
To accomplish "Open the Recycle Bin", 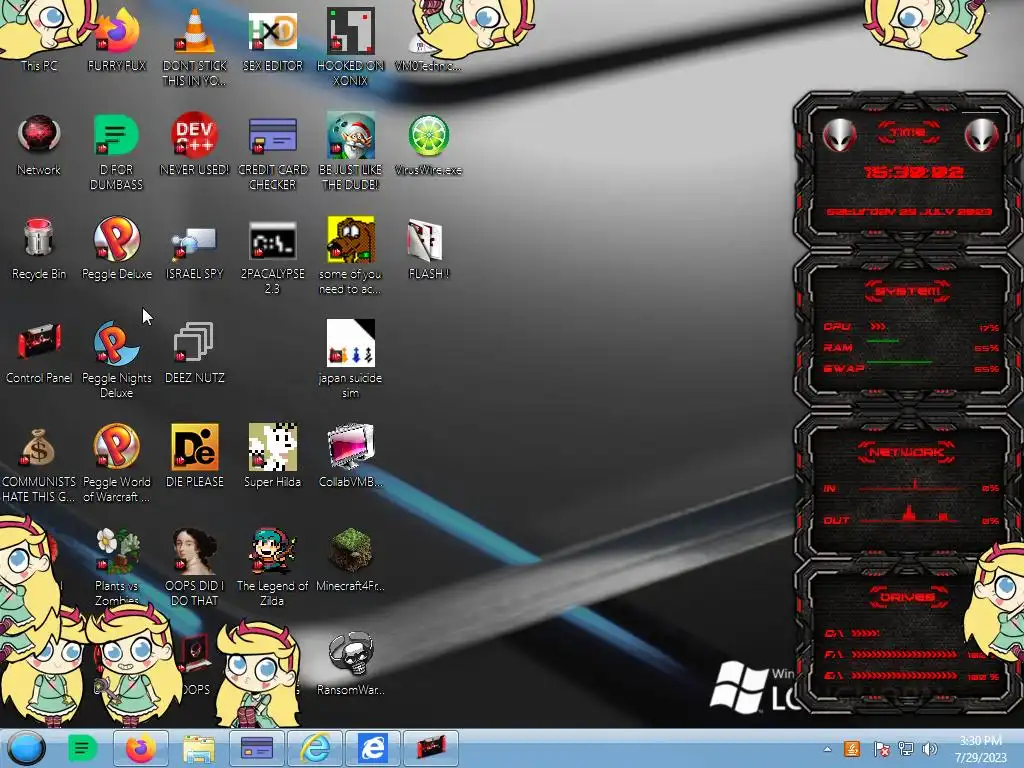I will click(39, 248).
